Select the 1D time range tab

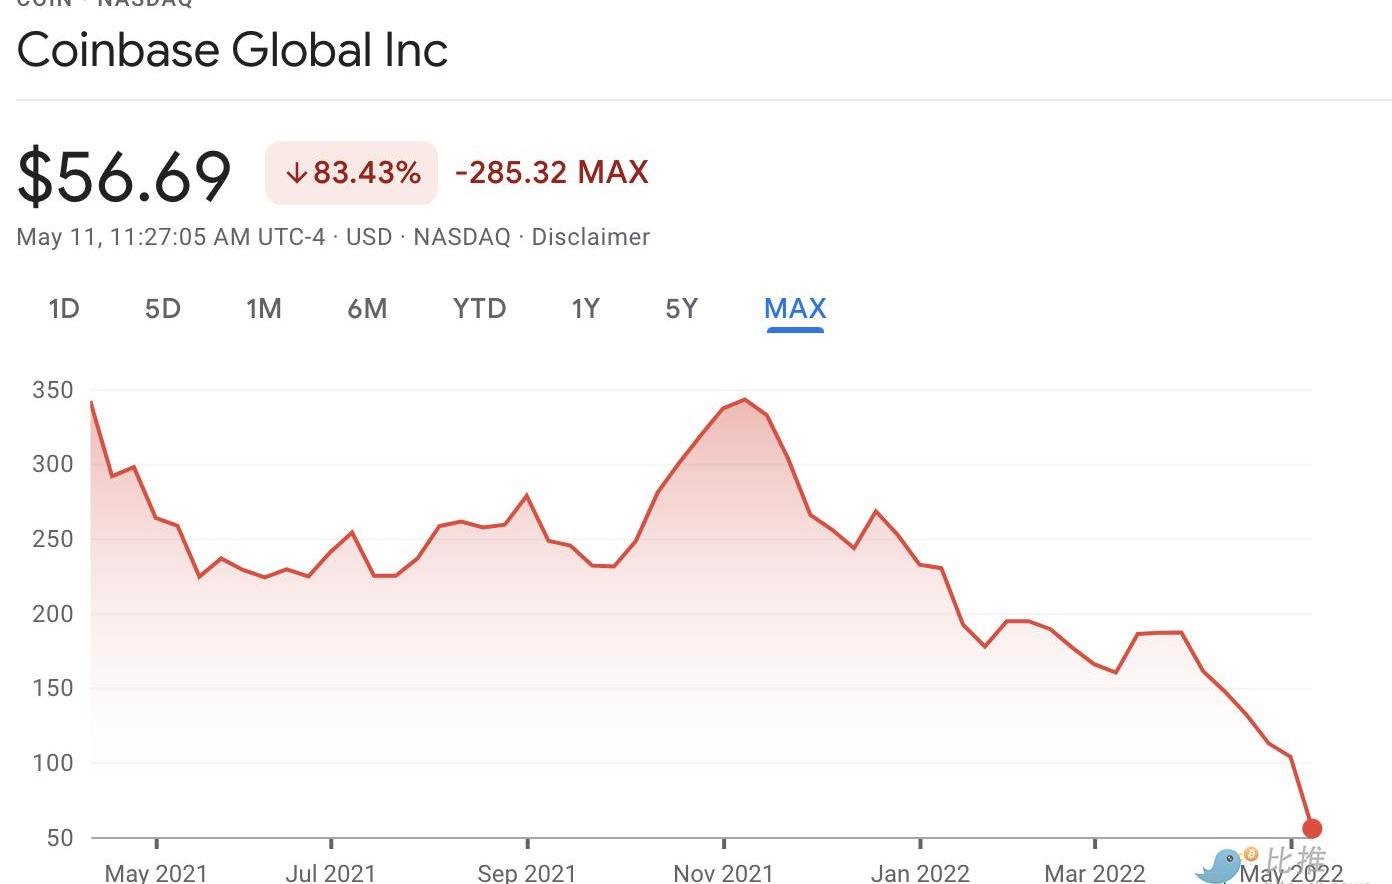(x=64, y=309)
